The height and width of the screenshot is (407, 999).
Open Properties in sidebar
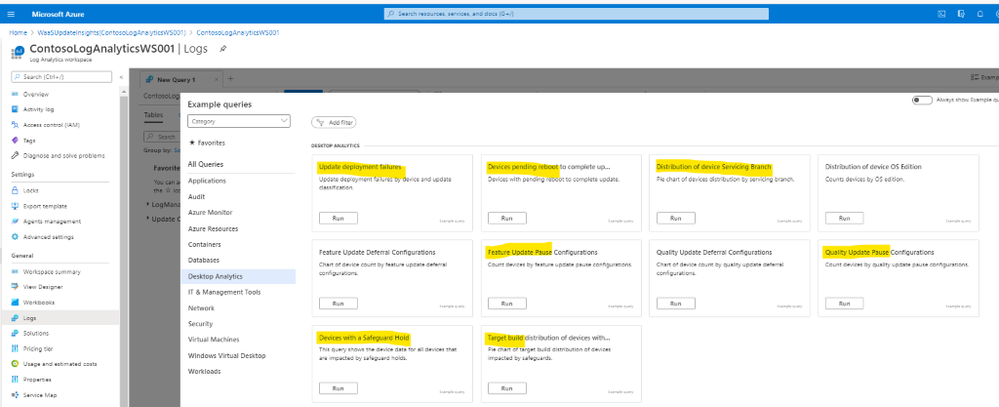37,380
